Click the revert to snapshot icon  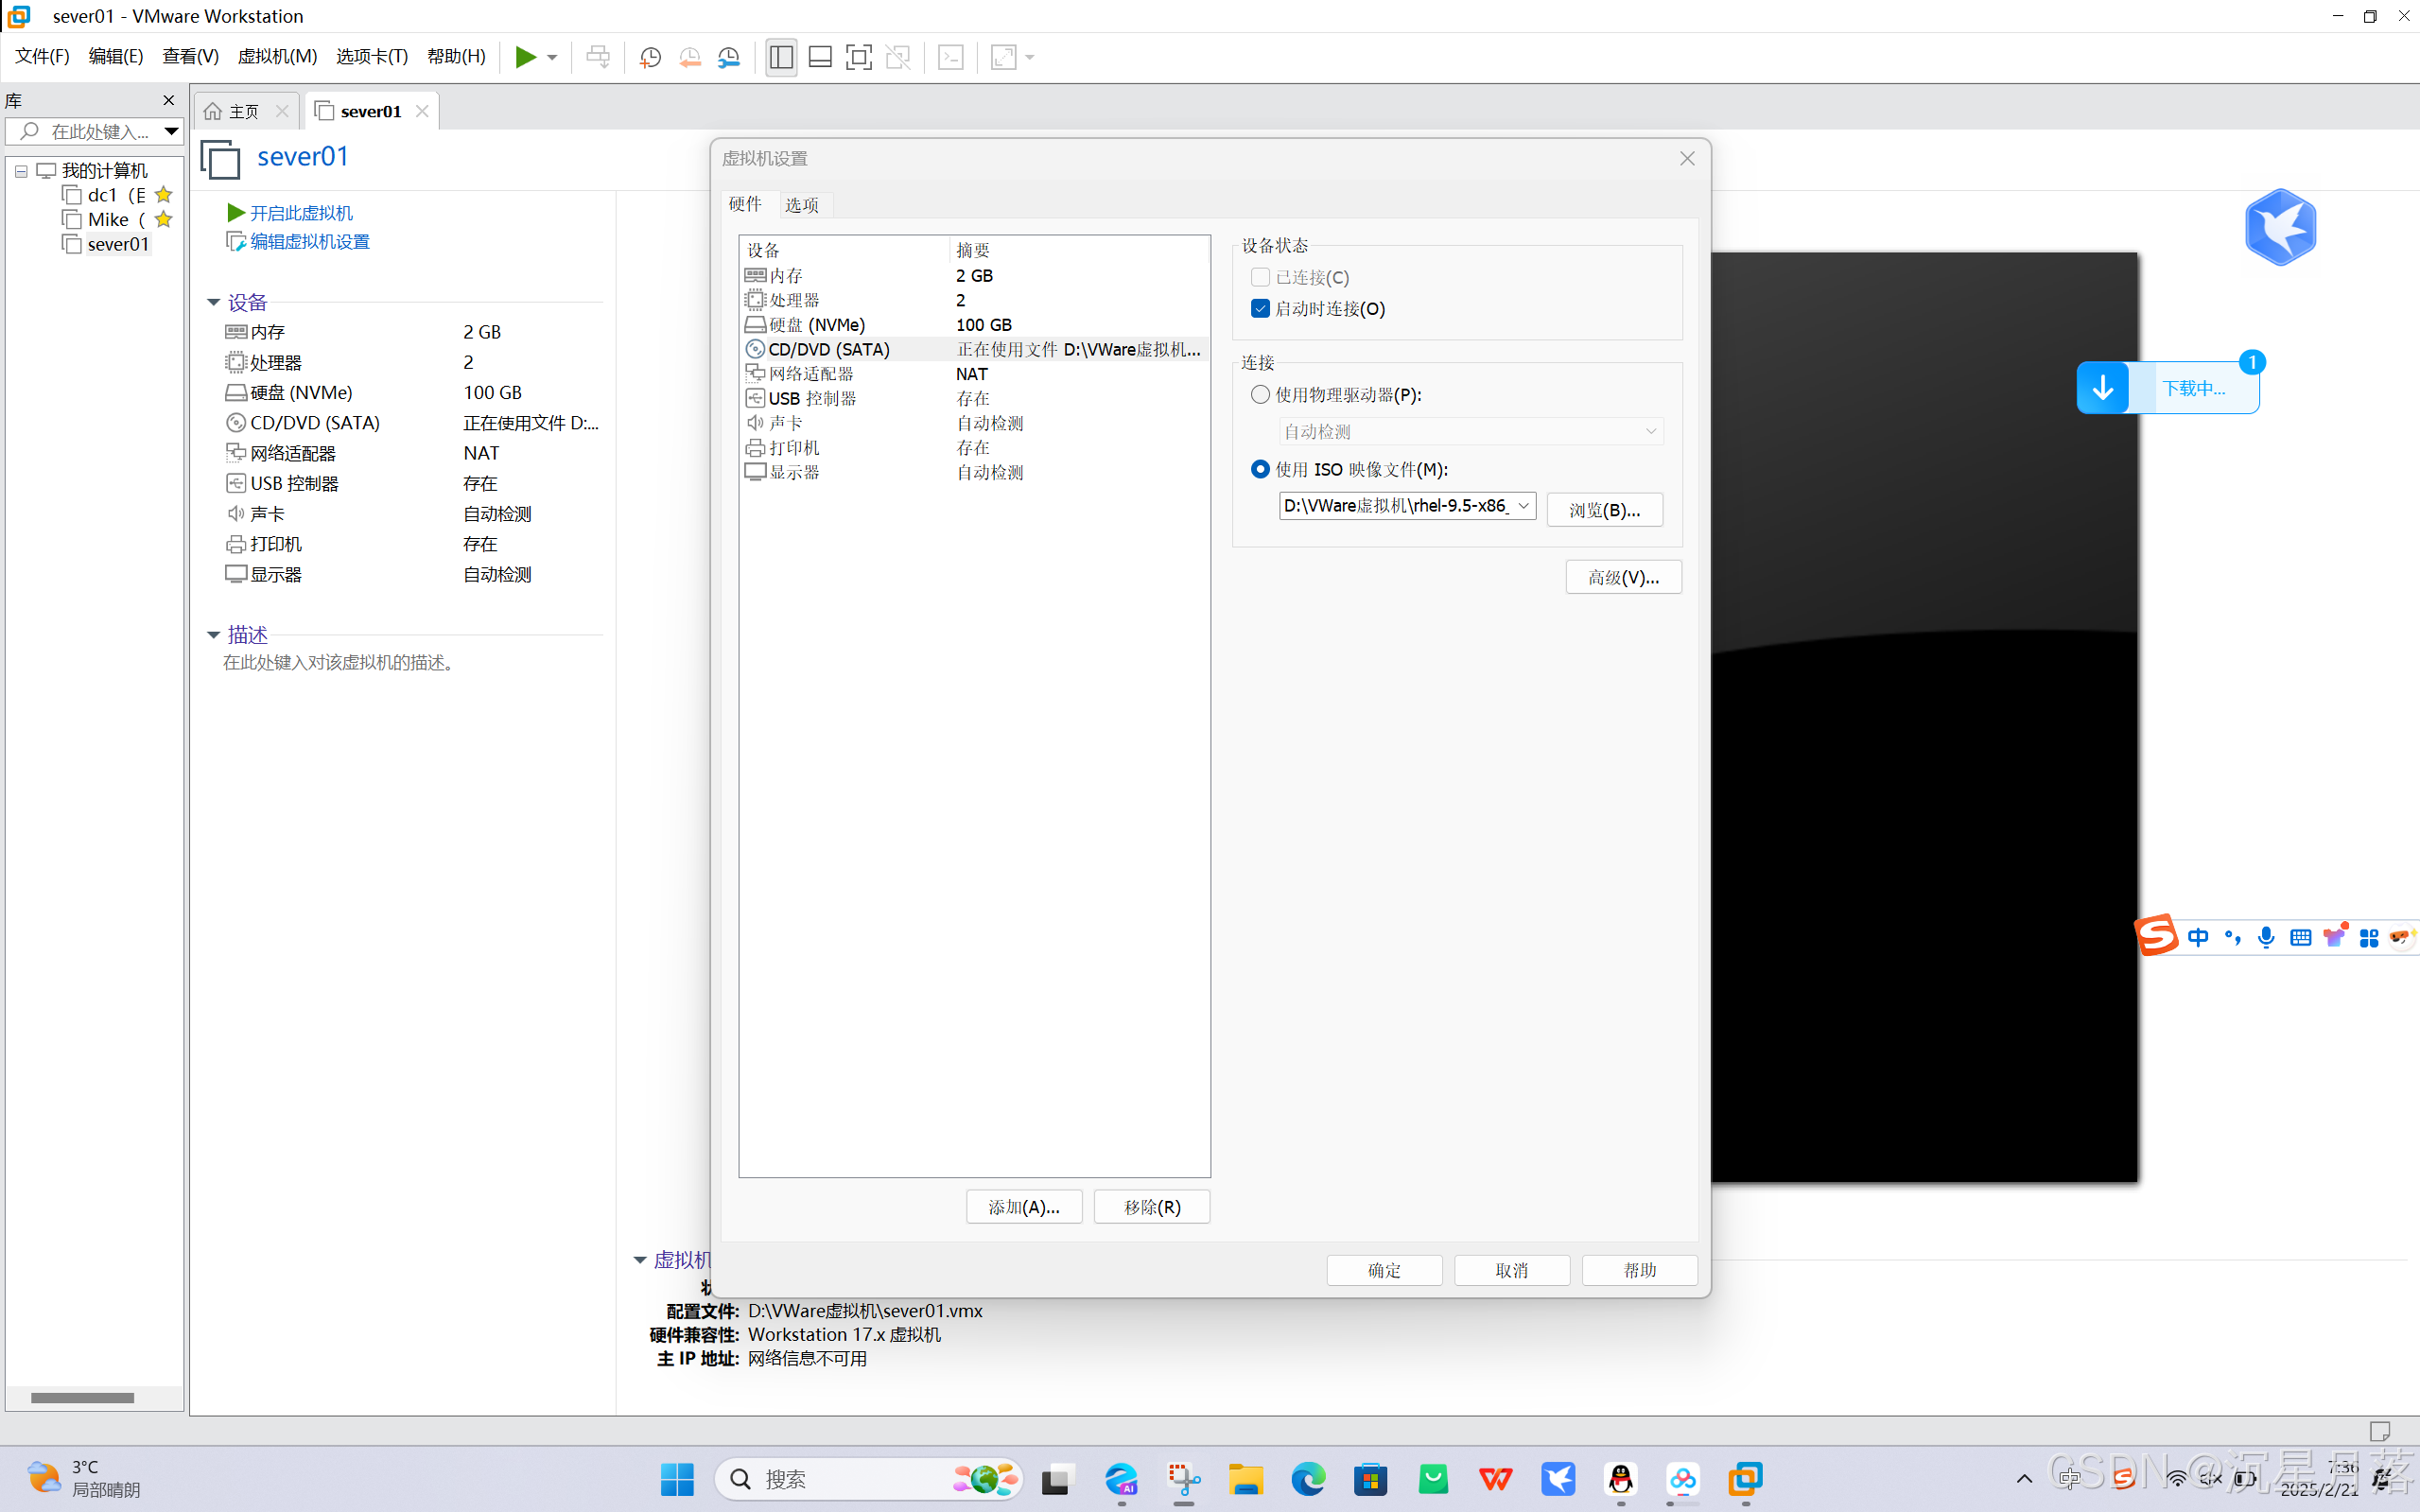(x=689, y=57)
